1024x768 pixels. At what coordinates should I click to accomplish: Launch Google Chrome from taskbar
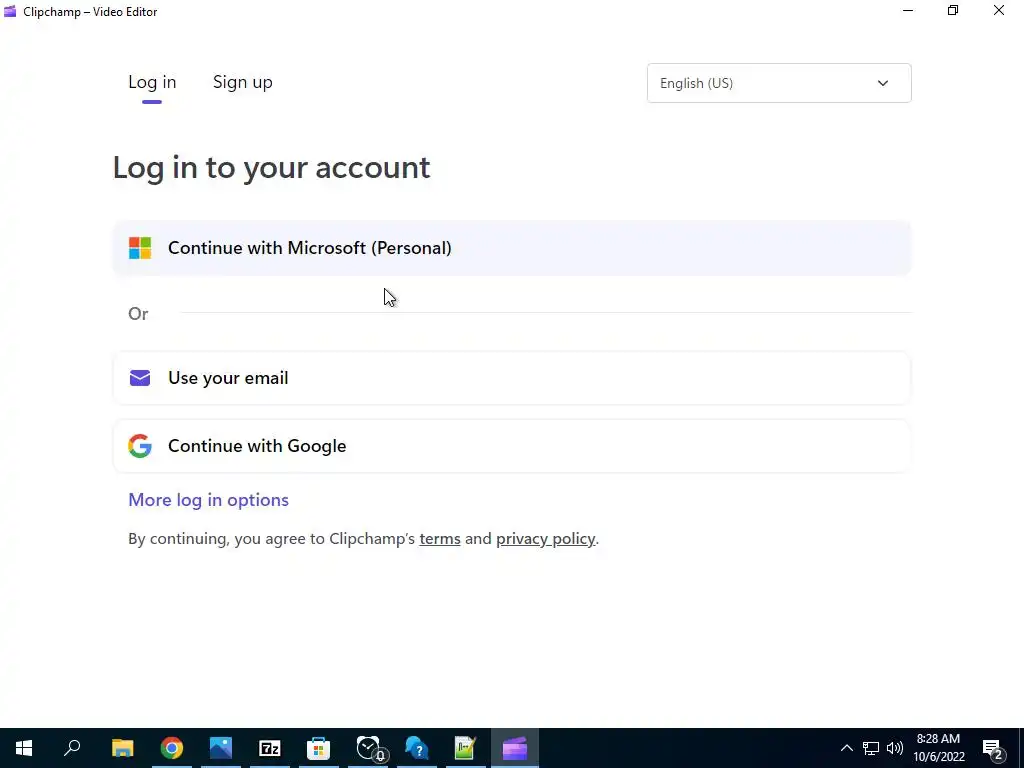coord(172,748)
